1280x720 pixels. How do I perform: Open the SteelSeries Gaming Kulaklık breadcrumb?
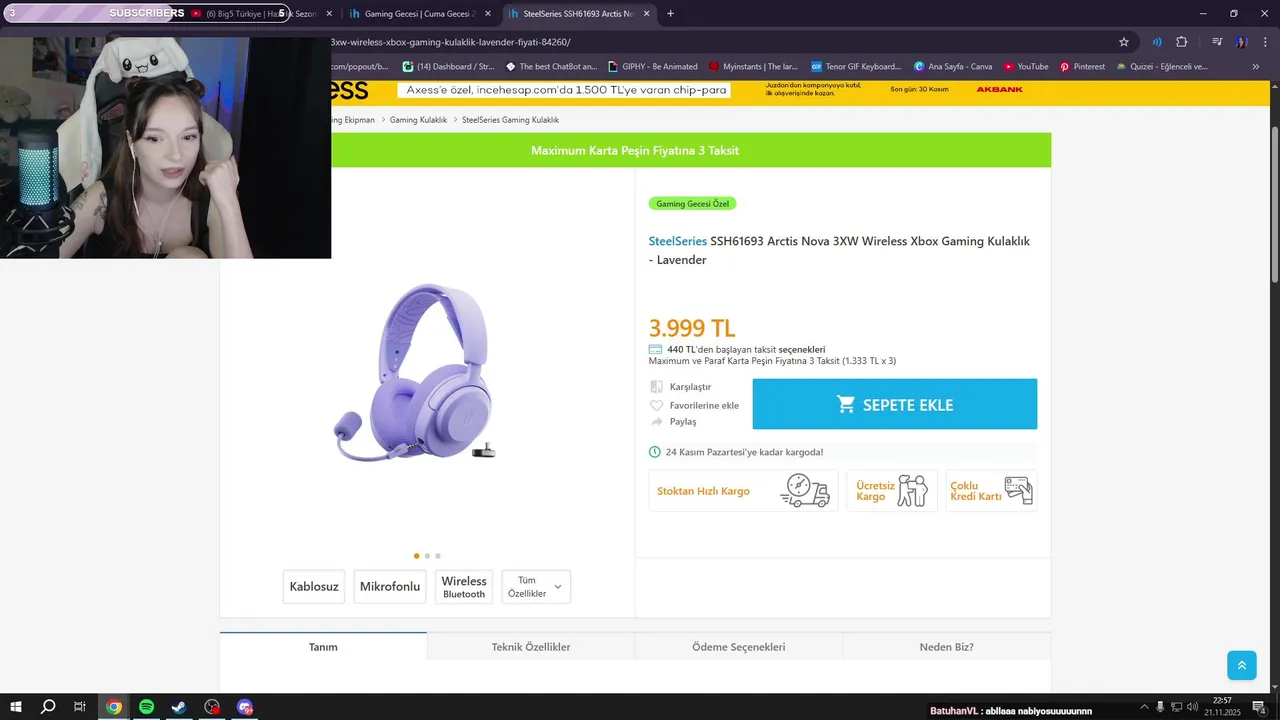[510, 120]
